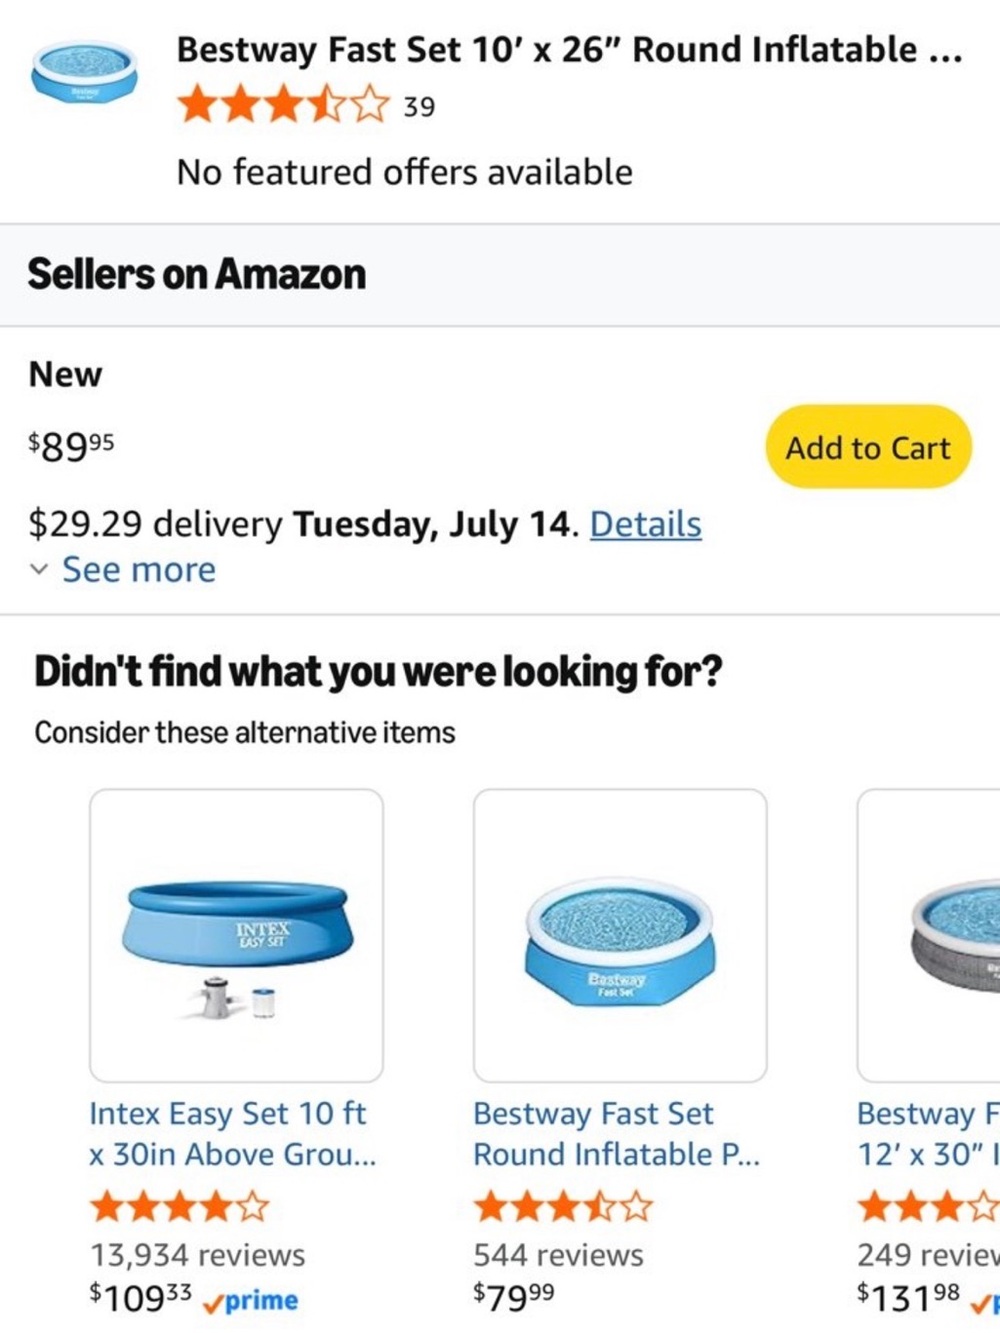Open the 39 ratings count

(x=419, y=106)
